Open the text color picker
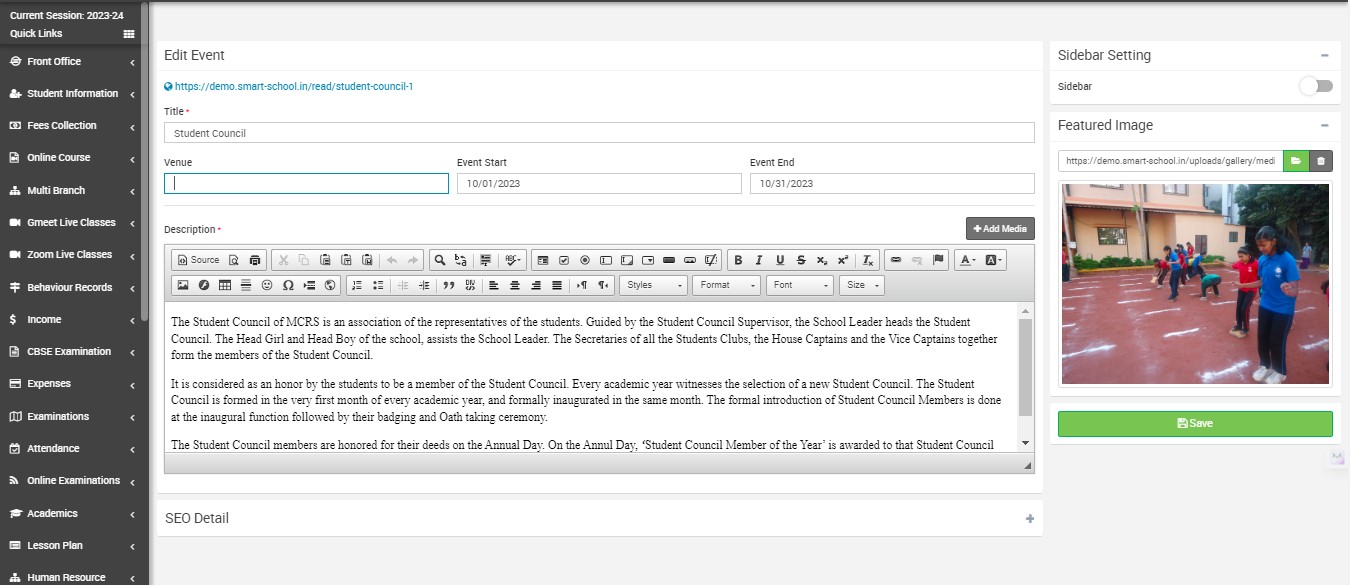The image size is (1350, 585). pyautogui.click(x=967, y=260)
